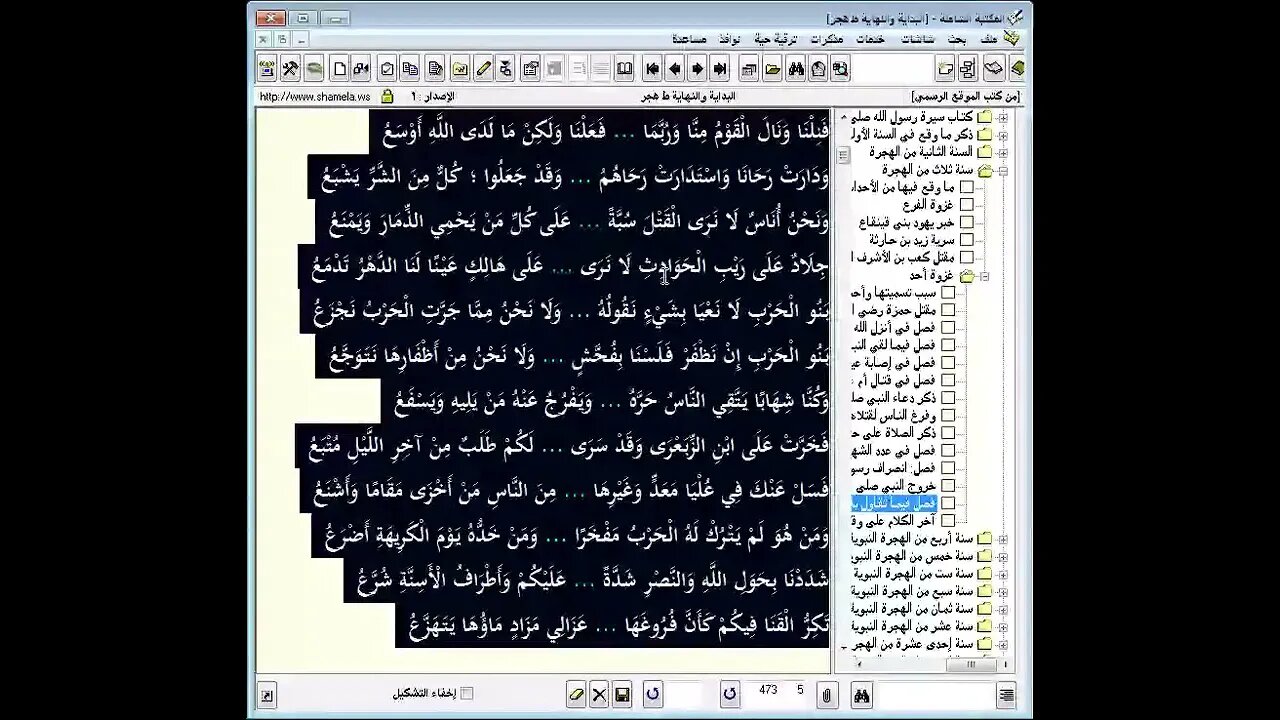
Task: Select the خروج النبي صلى tree item
Action: point(894,485)
